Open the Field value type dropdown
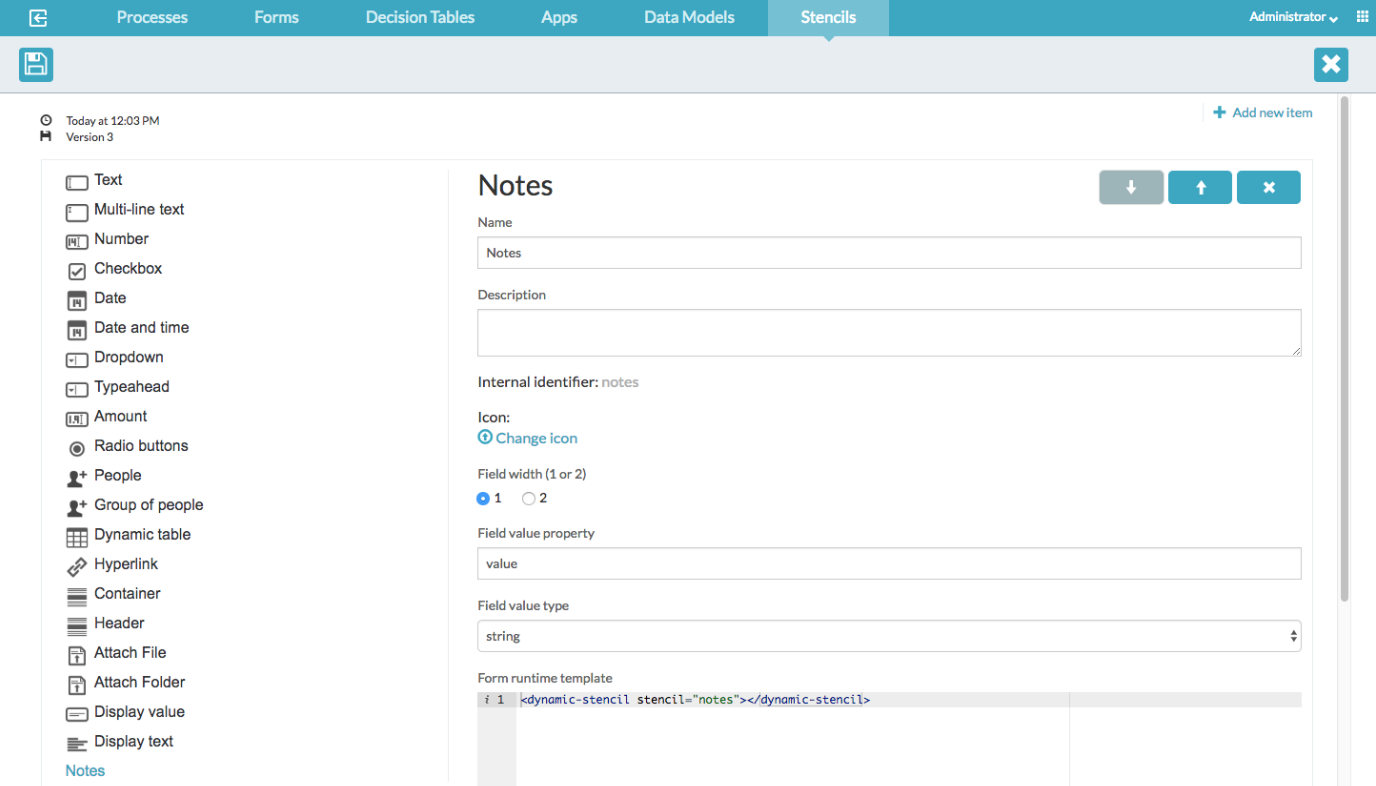 (x=889, y=636)
